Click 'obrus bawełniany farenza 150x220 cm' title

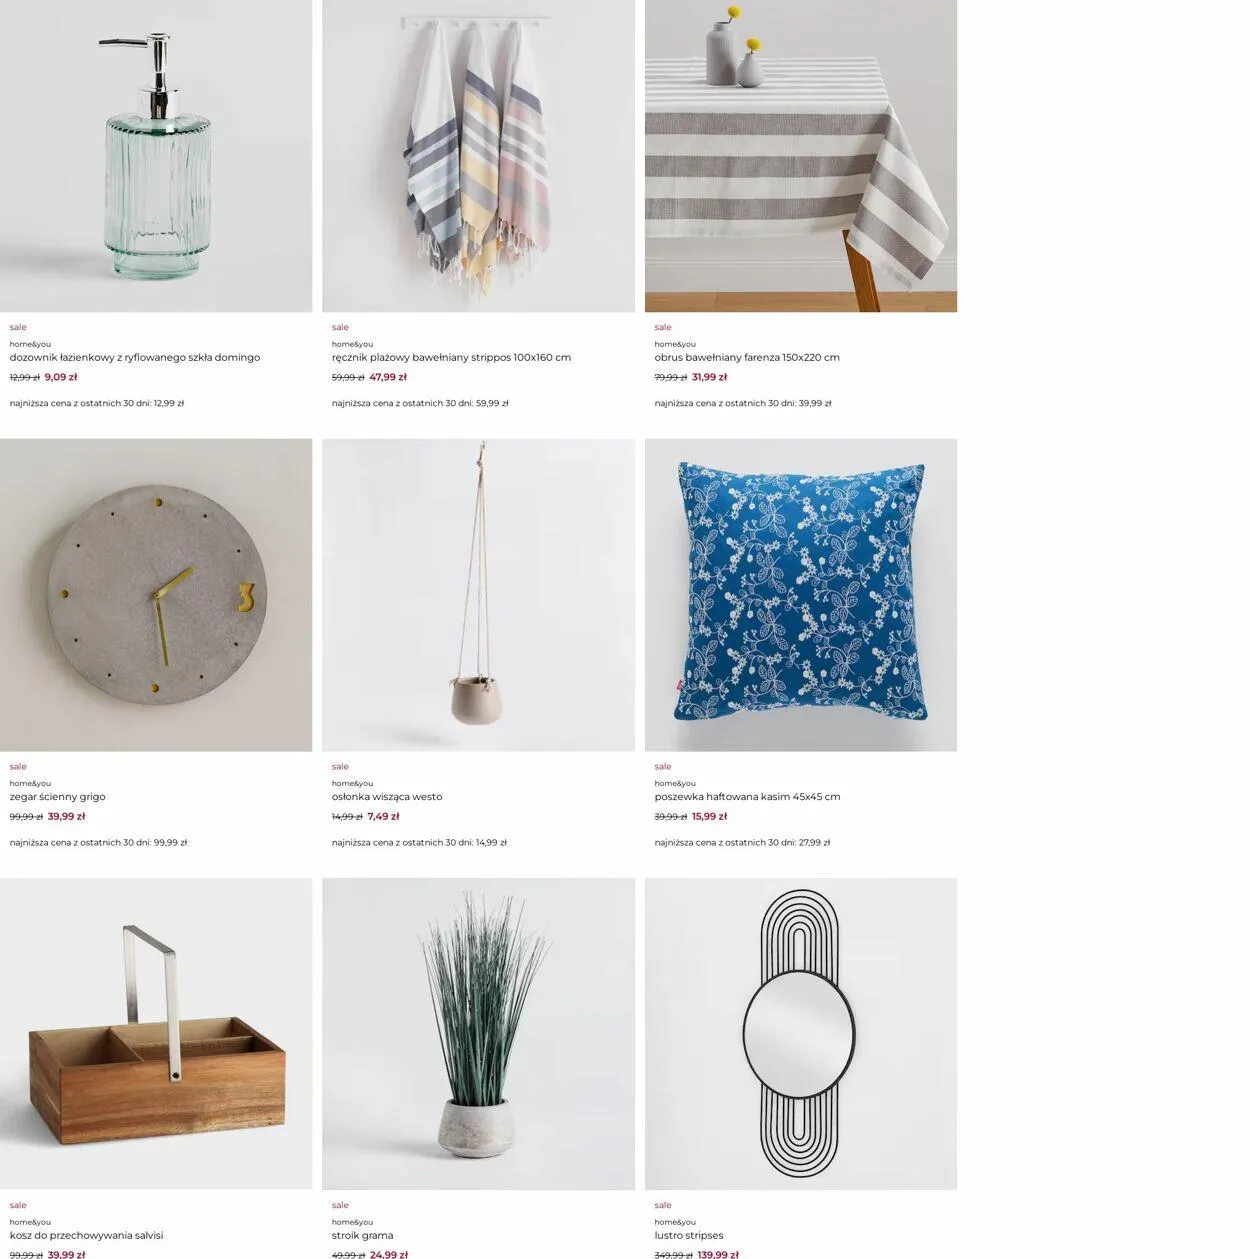point(747,357)
